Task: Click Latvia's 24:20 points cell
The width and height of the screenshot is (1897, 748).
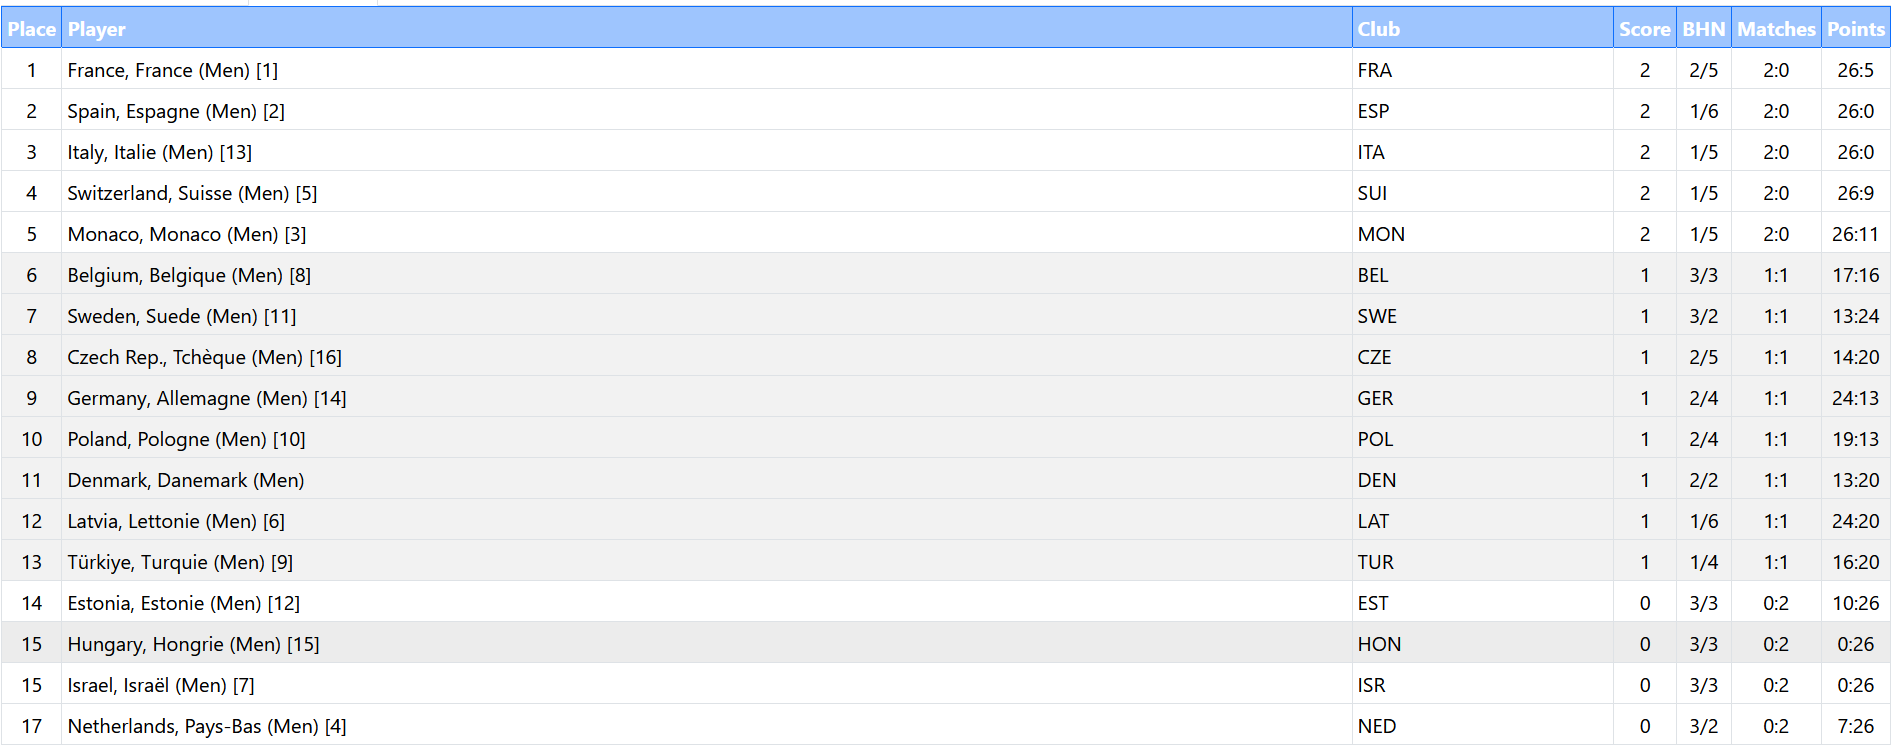Action: tap(1855, 521)
